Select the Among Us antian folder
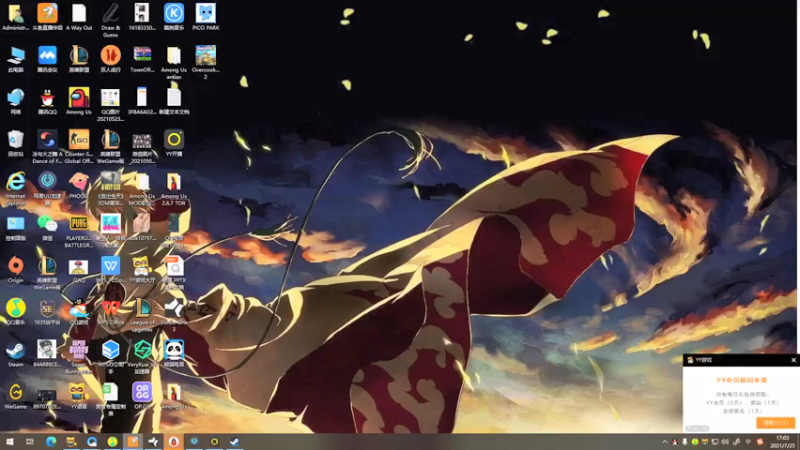 (174, 62)
